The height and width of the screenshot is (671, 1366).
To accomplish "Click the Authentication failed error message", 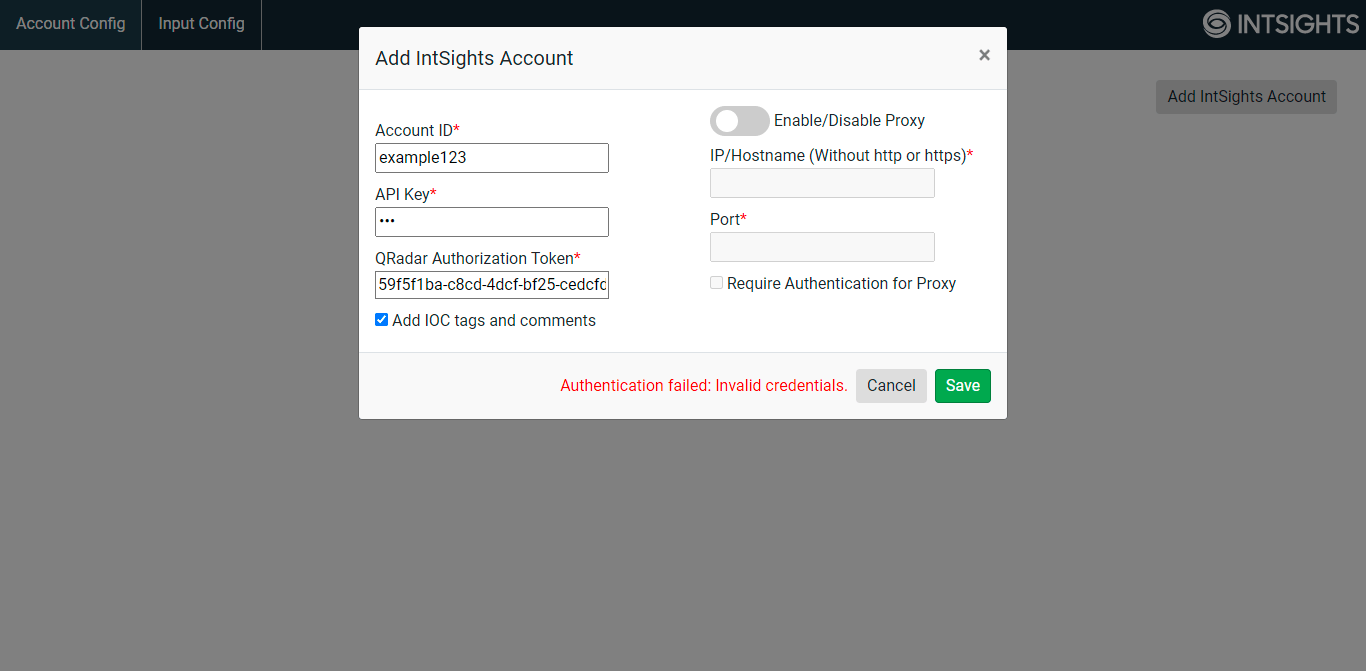I will tap(704, 386).
